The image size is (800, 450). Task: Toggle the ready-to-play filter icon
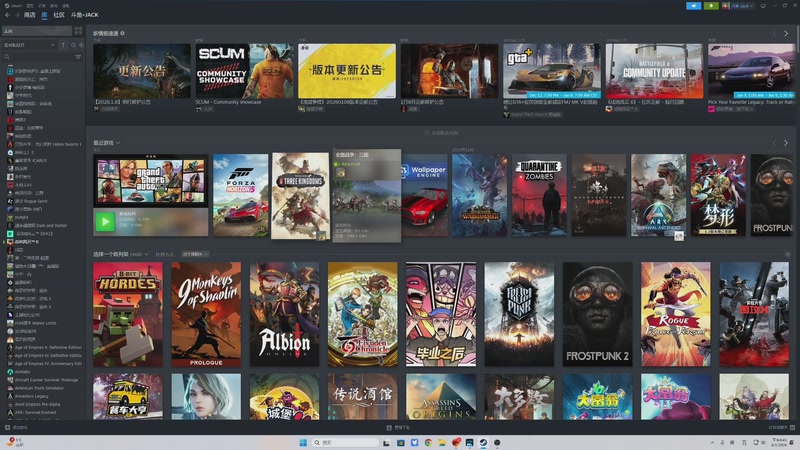tap(81, 45)
